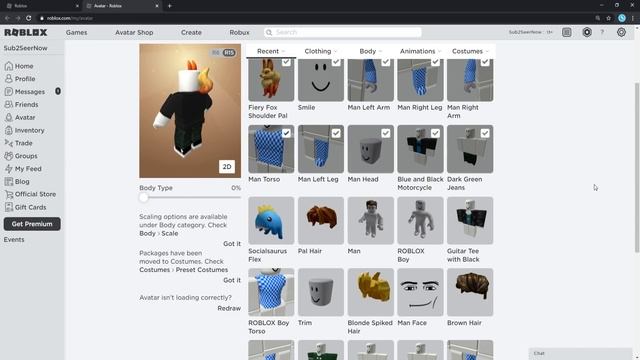The image size is (640, 360).
Task: Uncheck Man Right Leg item
Action: 436,62
